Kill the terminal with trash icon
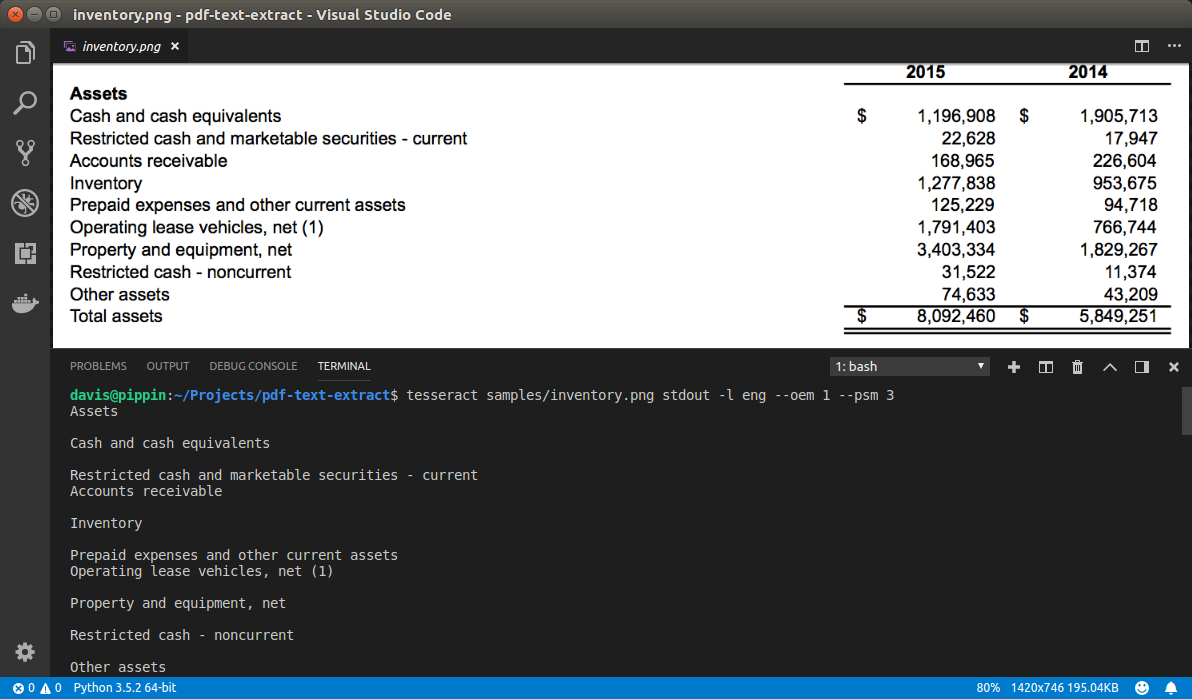The width and height of the screenshot is (1192, 699). [x=1077, y=367]
